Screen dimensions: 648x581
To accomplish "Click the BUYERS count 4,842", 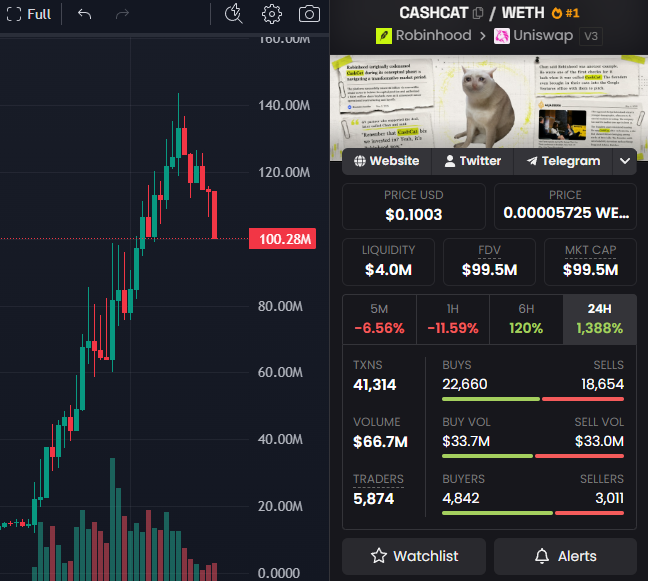I will tap(460, 498).
